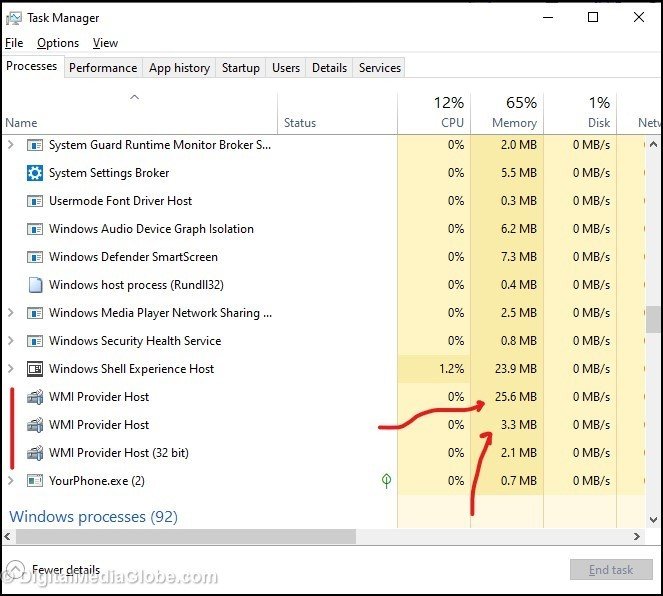
Task: Click the End task button
Action: coord(611,570)
